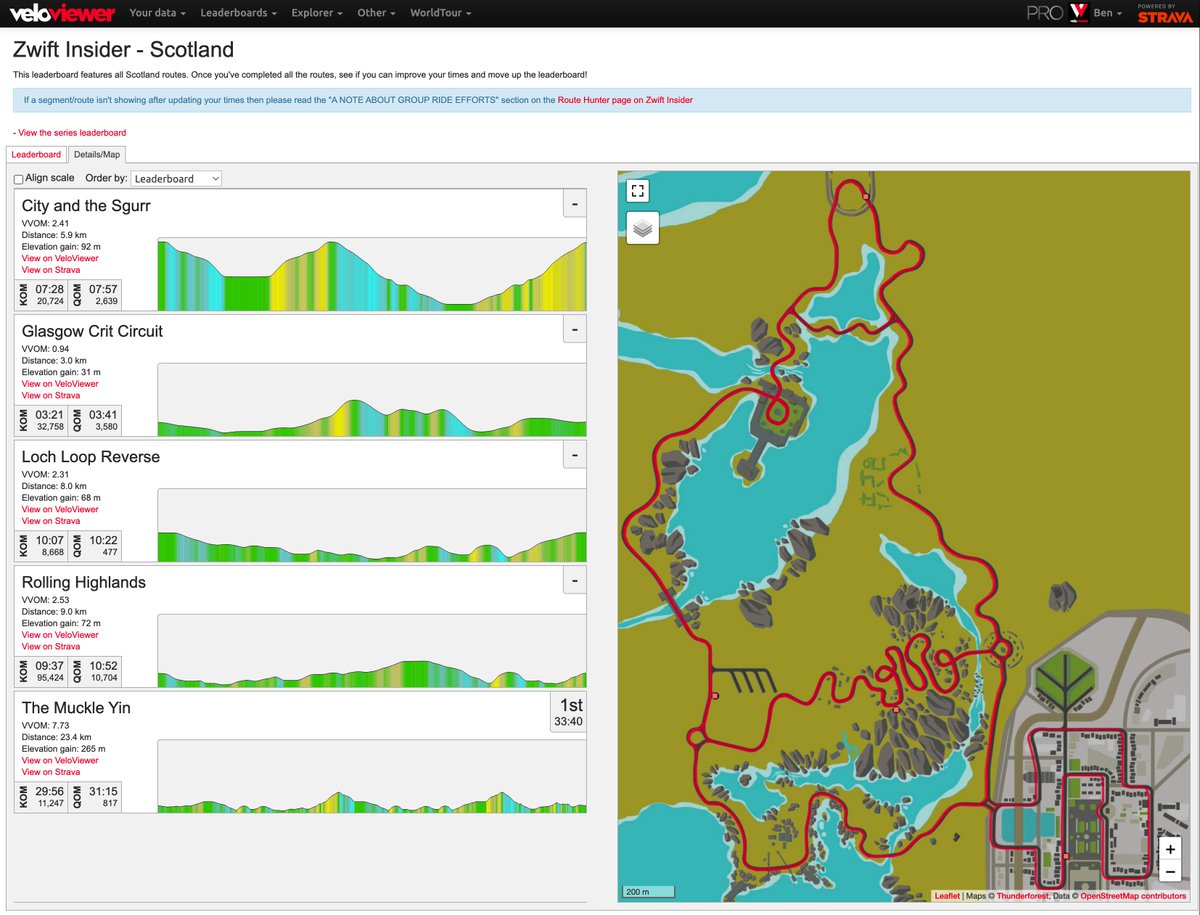Screen dimensions: 1200x915
Task: Open the Order by dropdown
Action: (x=175, y=177)
